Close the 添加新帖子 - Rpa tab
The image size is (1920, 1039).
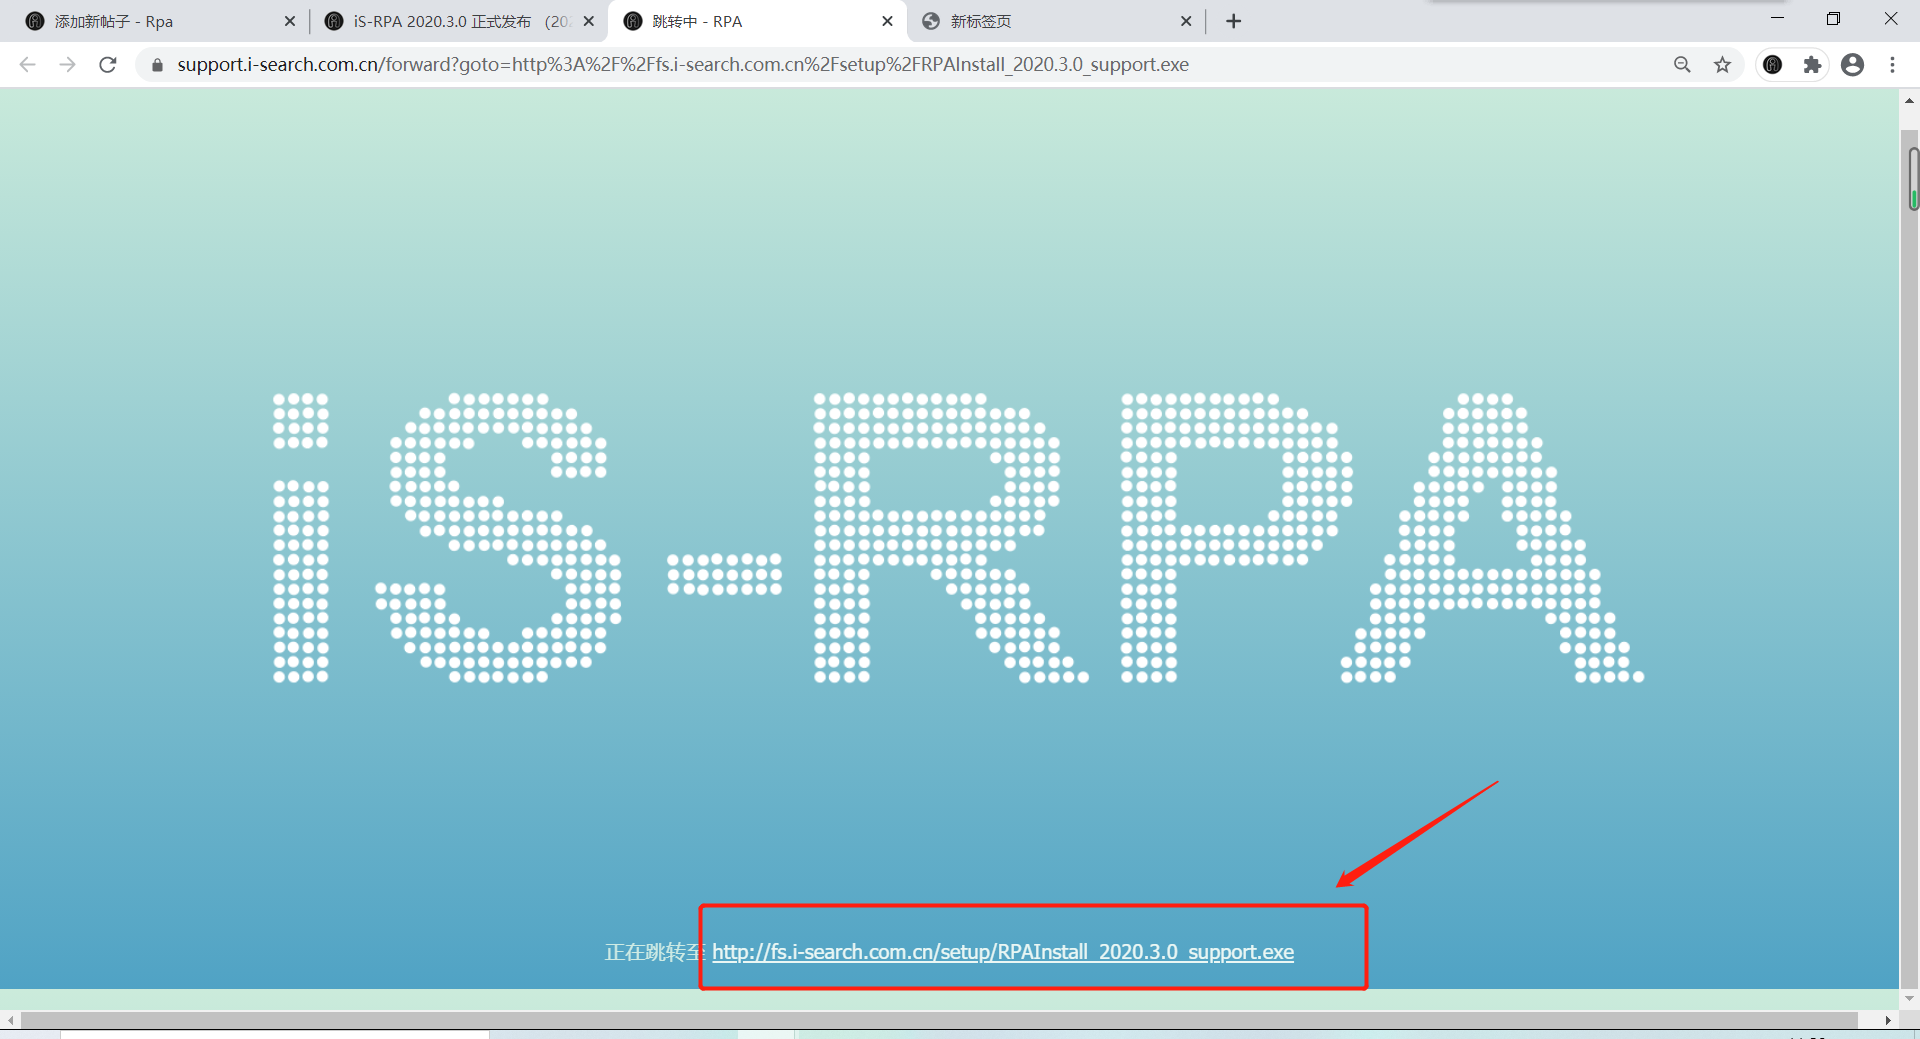(290, 21)
